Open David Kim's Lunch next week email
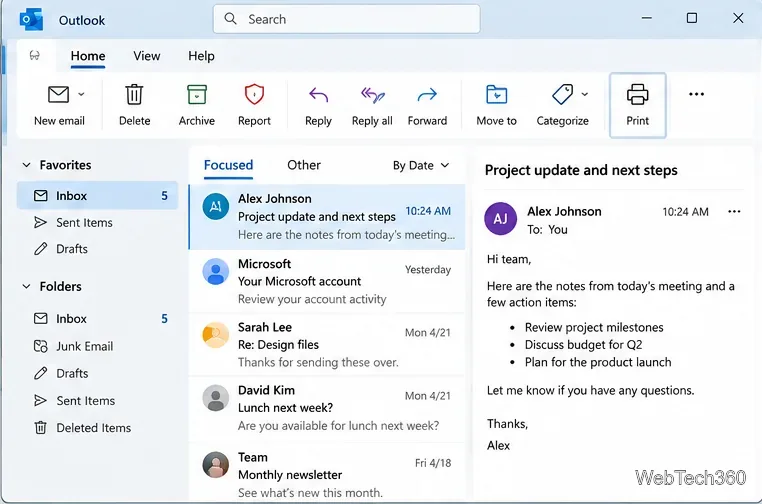762x504 pixels. [327, 408]
